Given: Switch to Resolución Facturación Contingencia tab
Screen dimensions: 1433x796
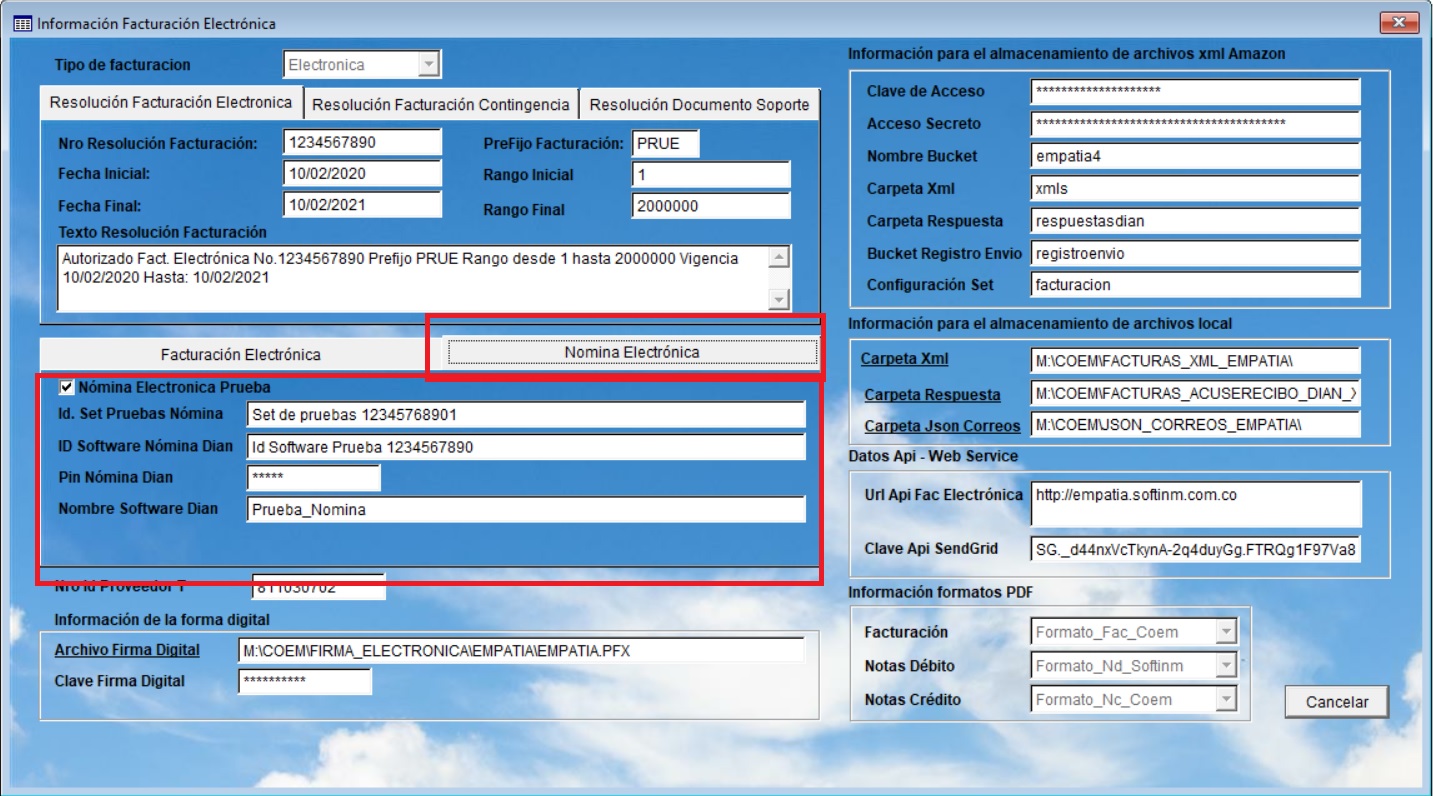Looking at the screenshot, I should click(440, 104).
